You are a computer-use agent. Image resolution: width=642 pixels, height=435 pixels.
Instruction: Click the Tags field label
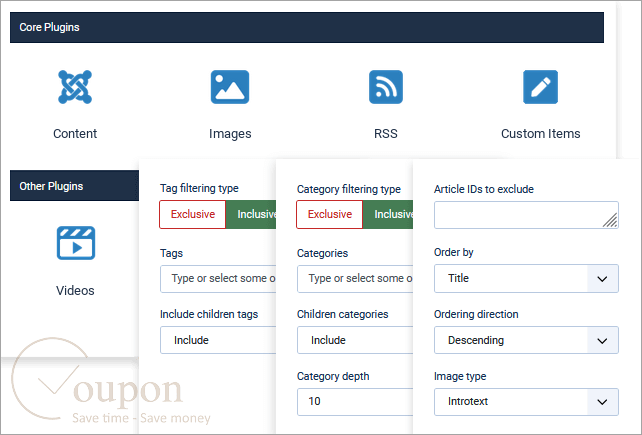(171, 253)
